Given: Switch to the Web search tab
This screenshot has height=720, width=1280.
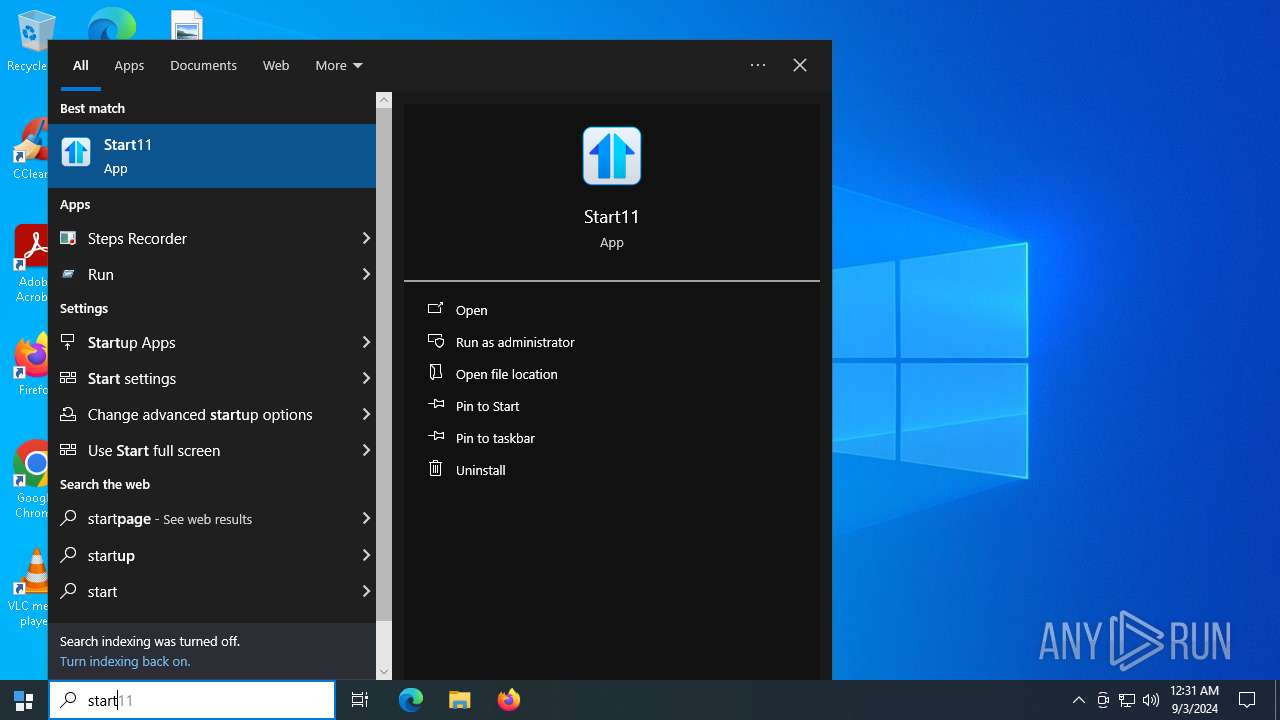Looking at the screenshot, I should coord(276,65).
